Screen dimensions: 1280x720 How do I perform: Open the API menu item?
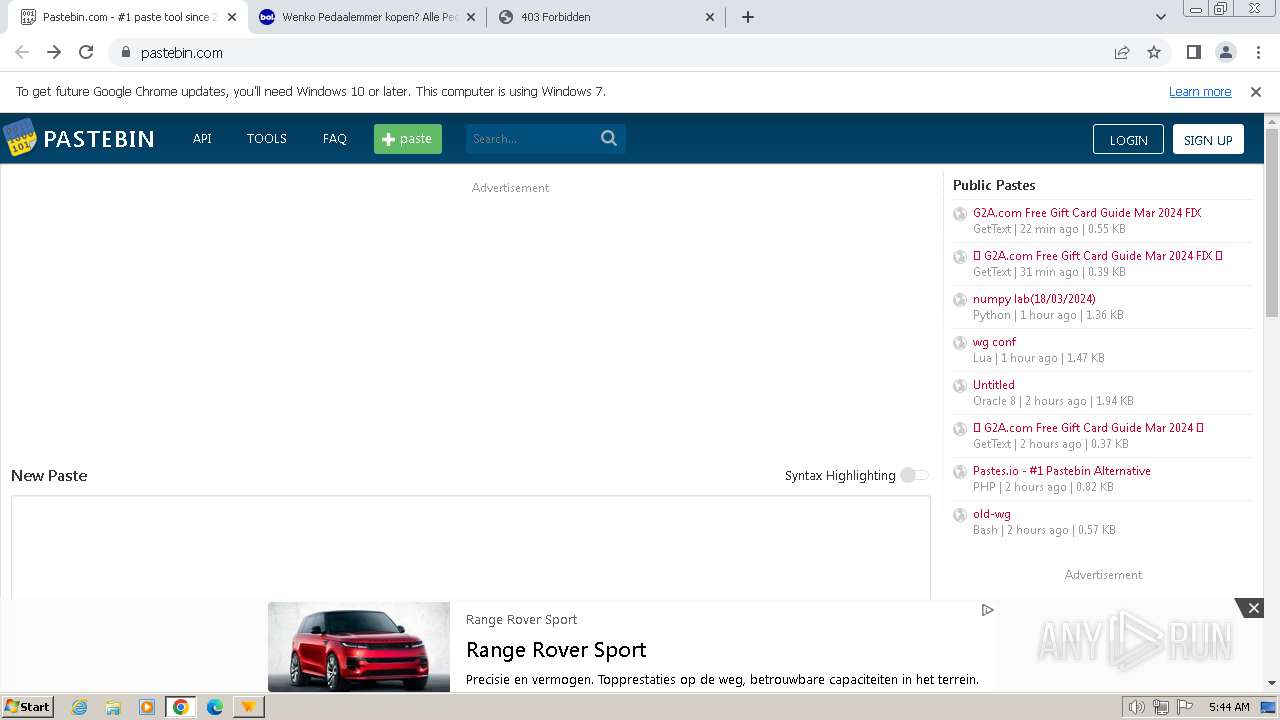click(x=202, y=139)
